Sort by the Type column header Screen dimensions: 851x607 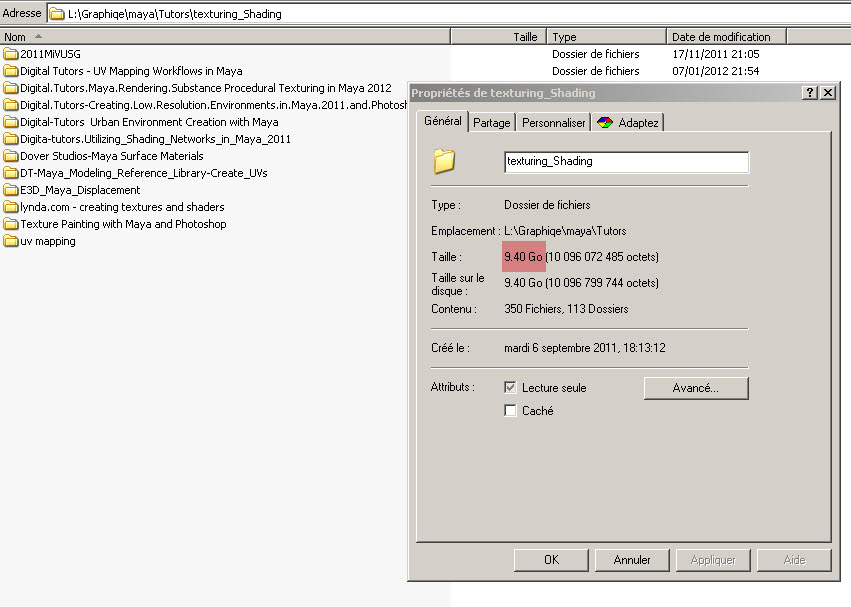(606, 37)
